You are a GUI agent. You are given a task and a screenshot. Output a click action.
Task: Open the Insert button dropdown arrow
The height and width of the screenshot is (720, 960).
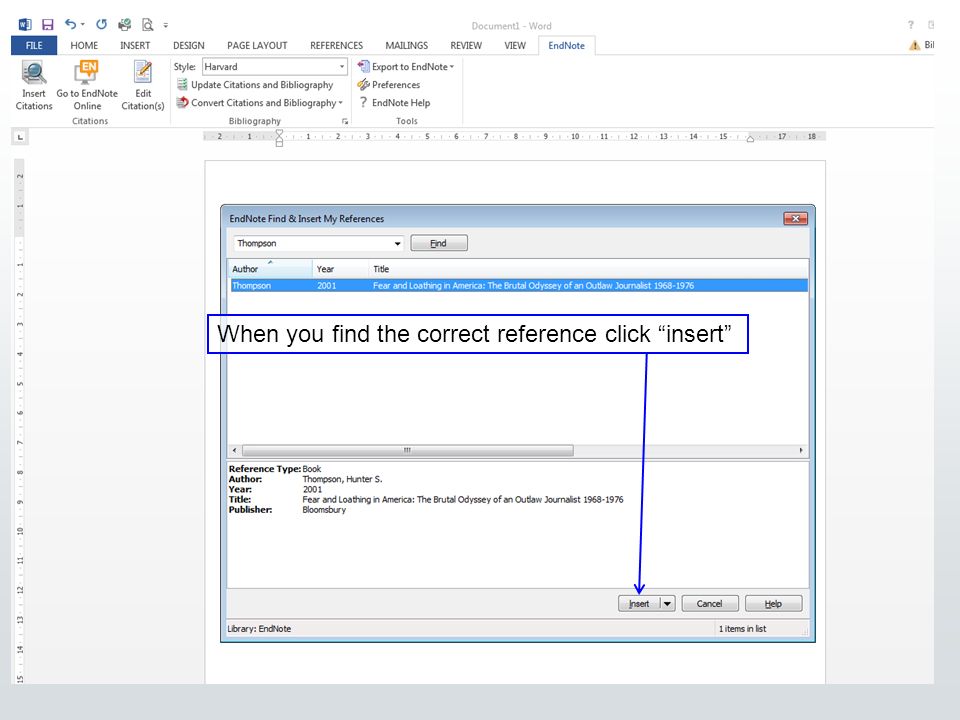point(667,604)
